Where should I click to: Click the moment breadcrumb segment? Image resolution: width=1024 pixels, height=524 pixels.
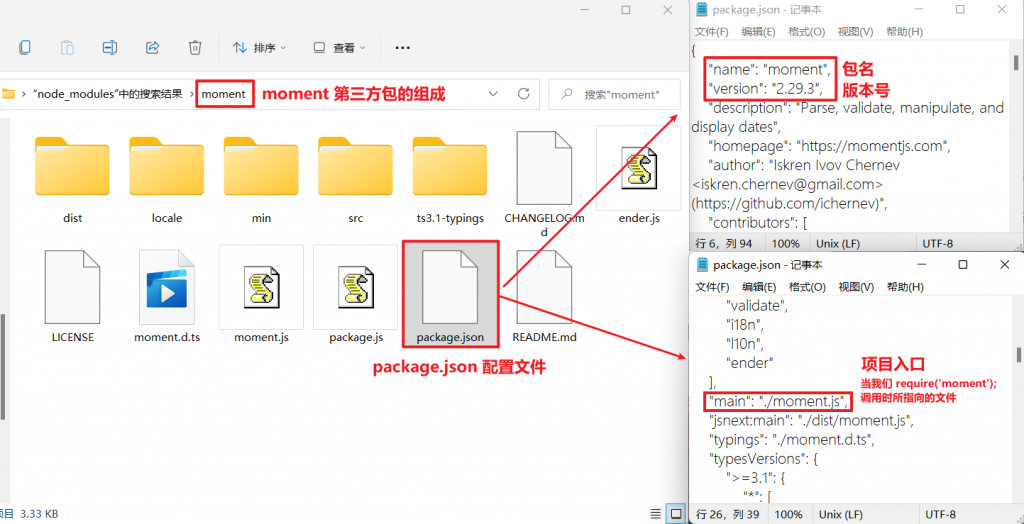[224, 94]
